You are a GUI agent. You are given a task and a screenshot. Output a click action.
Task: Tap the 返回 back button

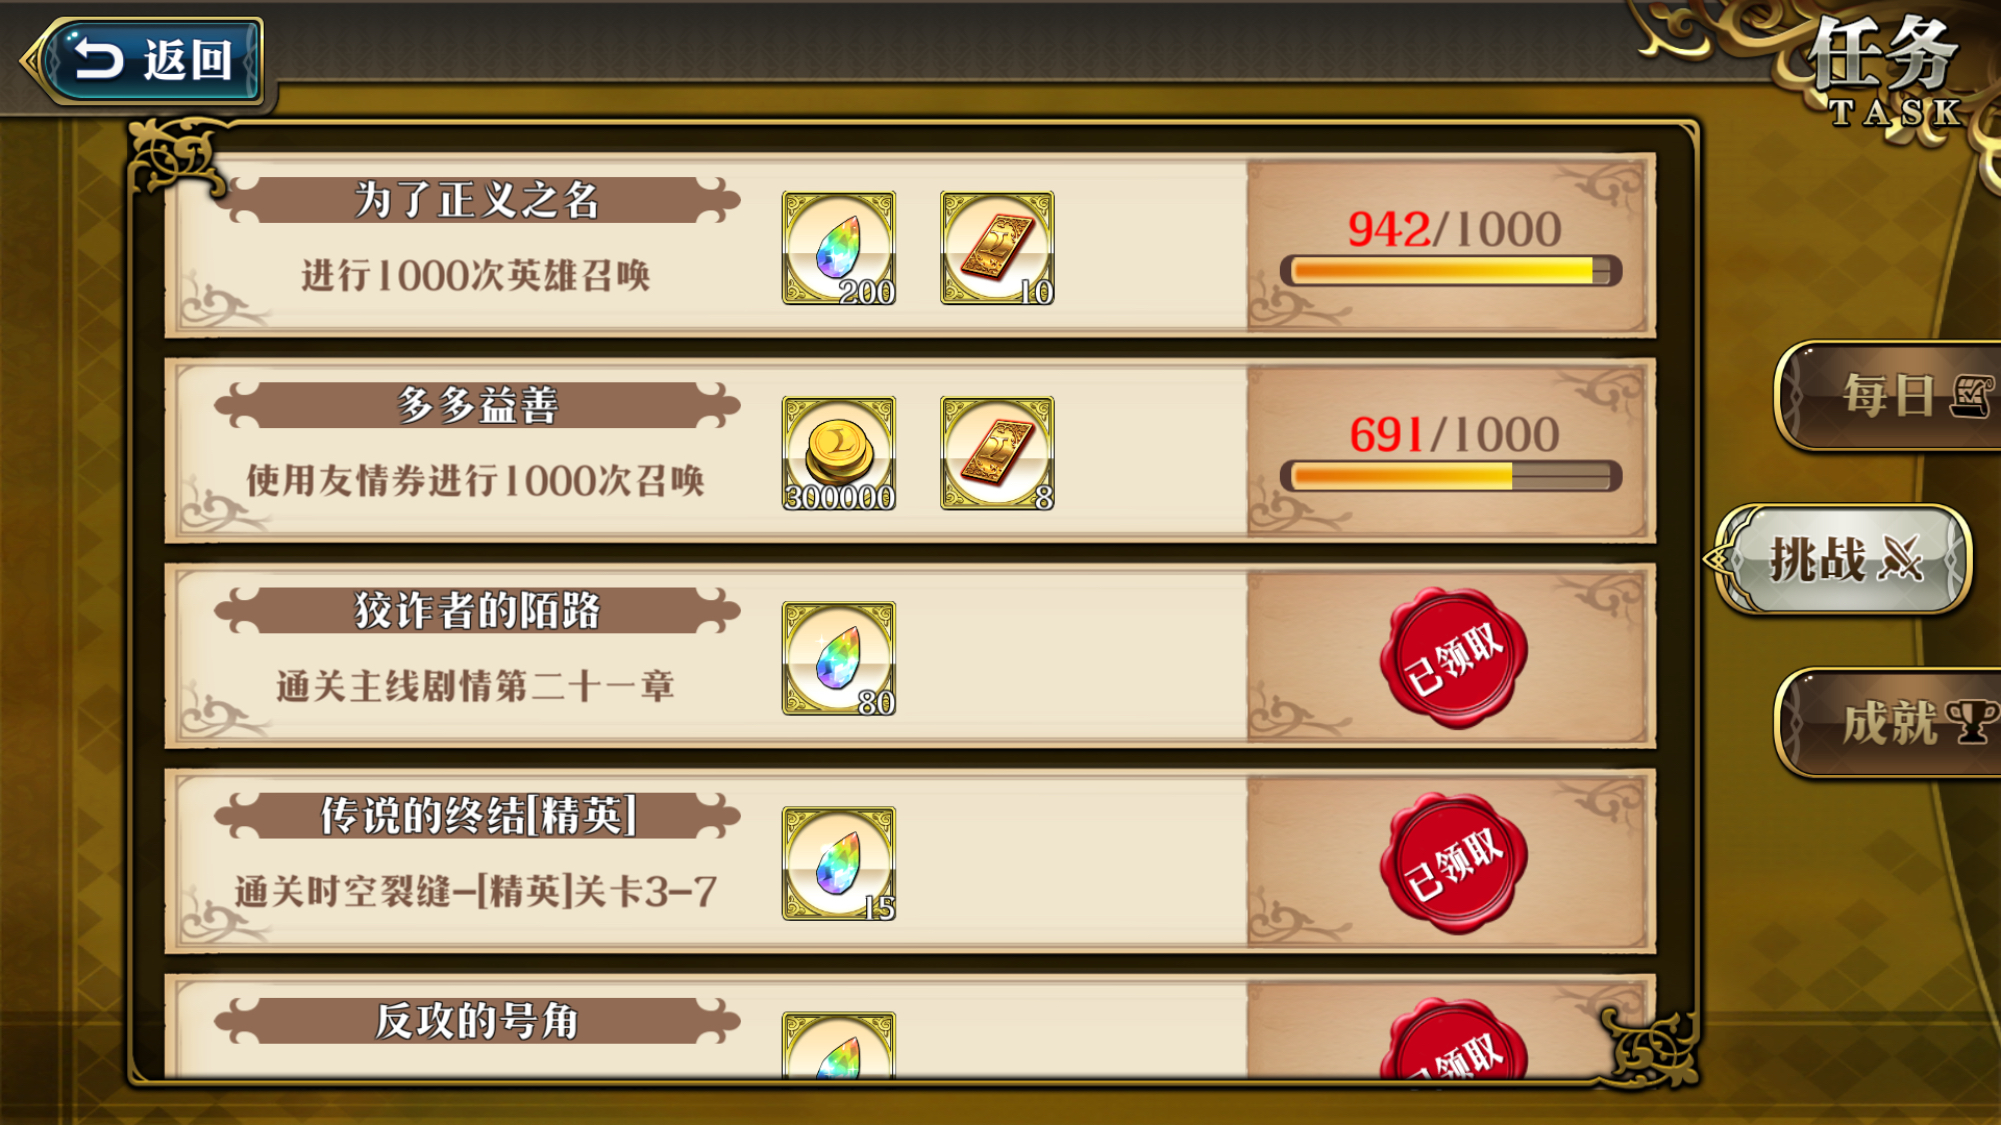point(143,61)
